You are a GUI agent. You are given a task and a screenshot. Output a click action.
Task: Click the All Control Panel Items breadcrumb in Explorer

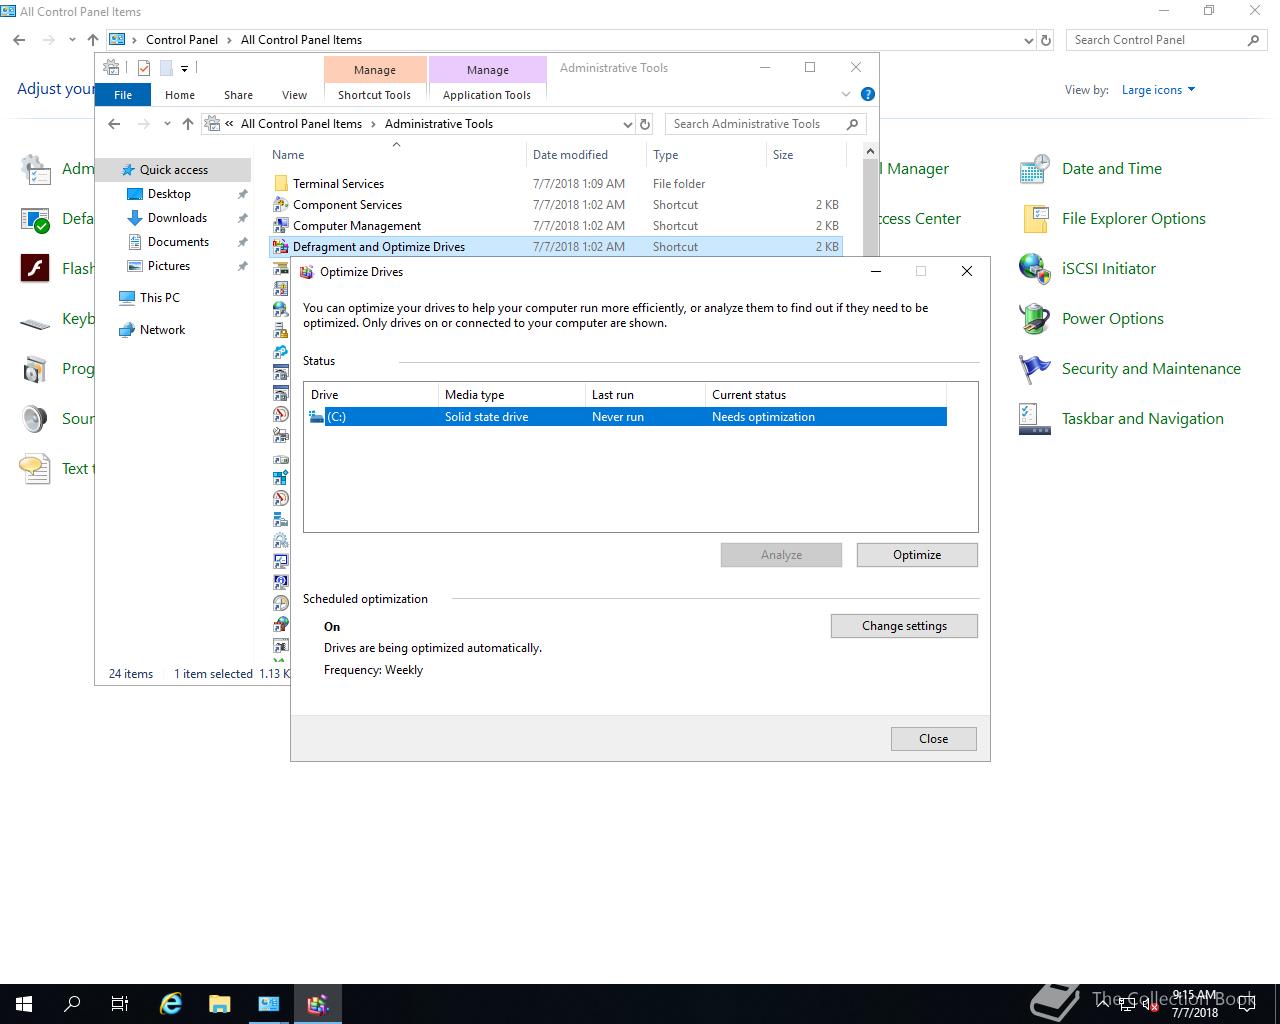(301, 124)
